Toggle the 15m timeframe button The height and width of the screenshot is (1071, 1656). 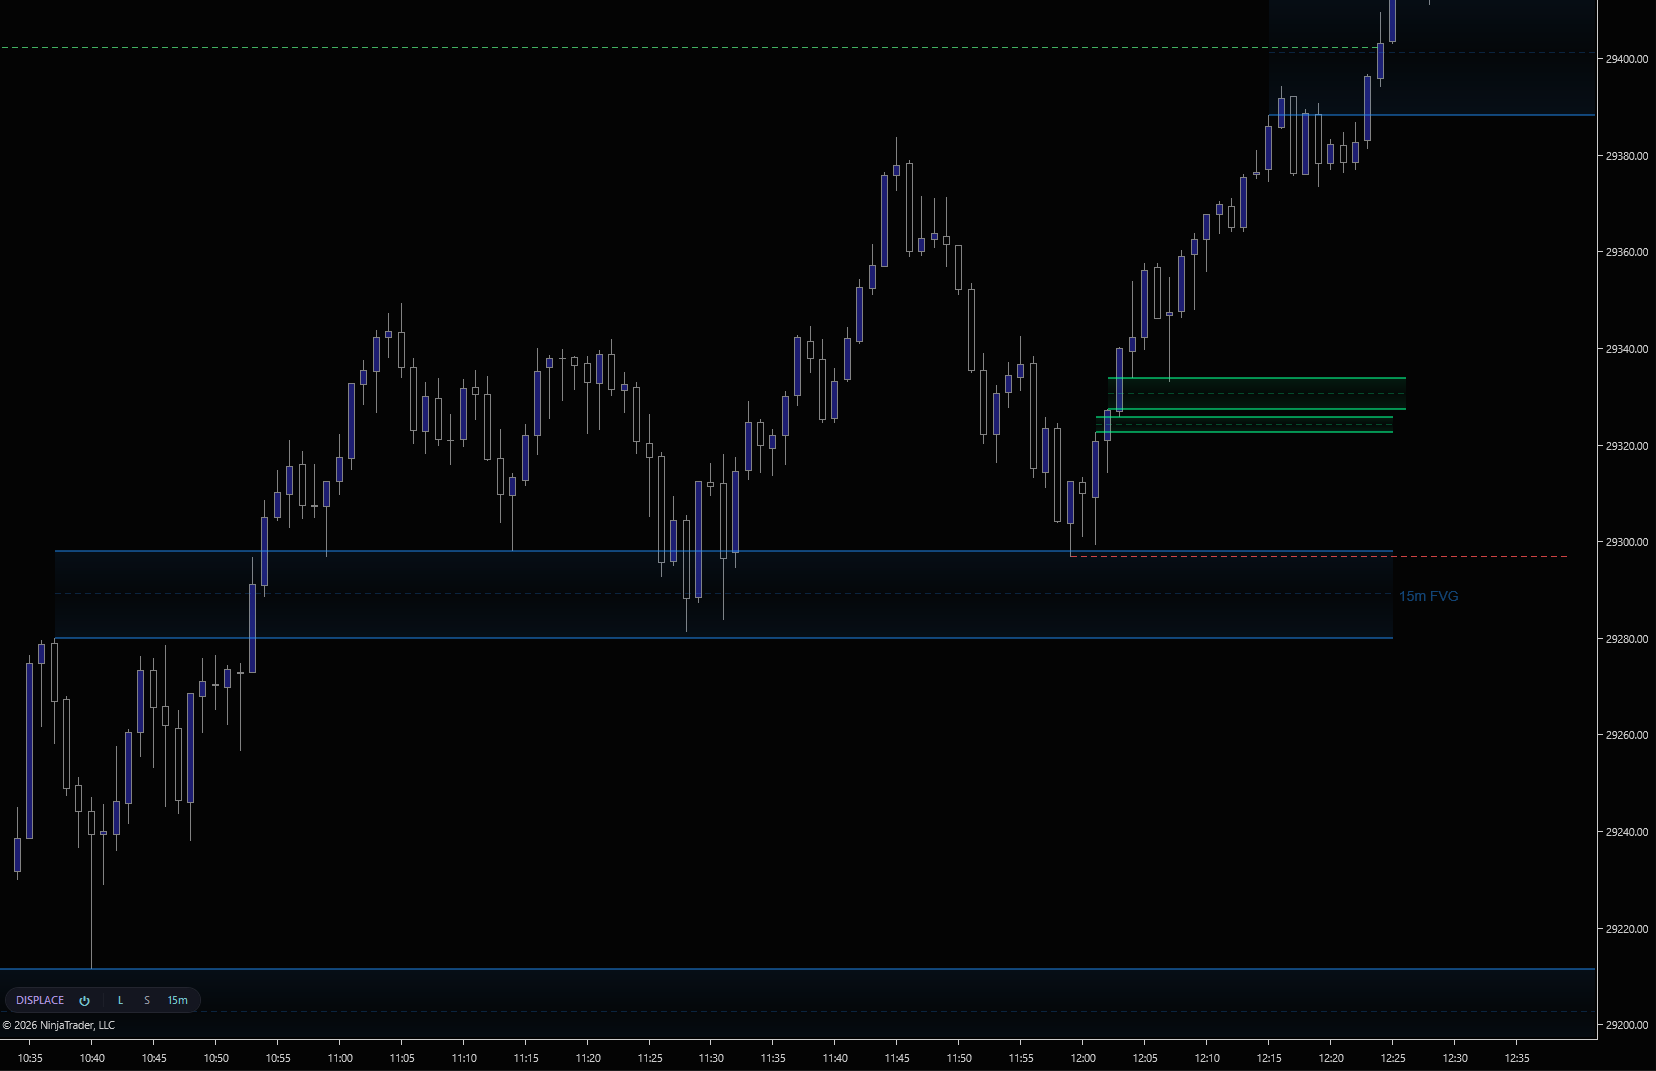pyautogui.click(x=177, y=1000)
